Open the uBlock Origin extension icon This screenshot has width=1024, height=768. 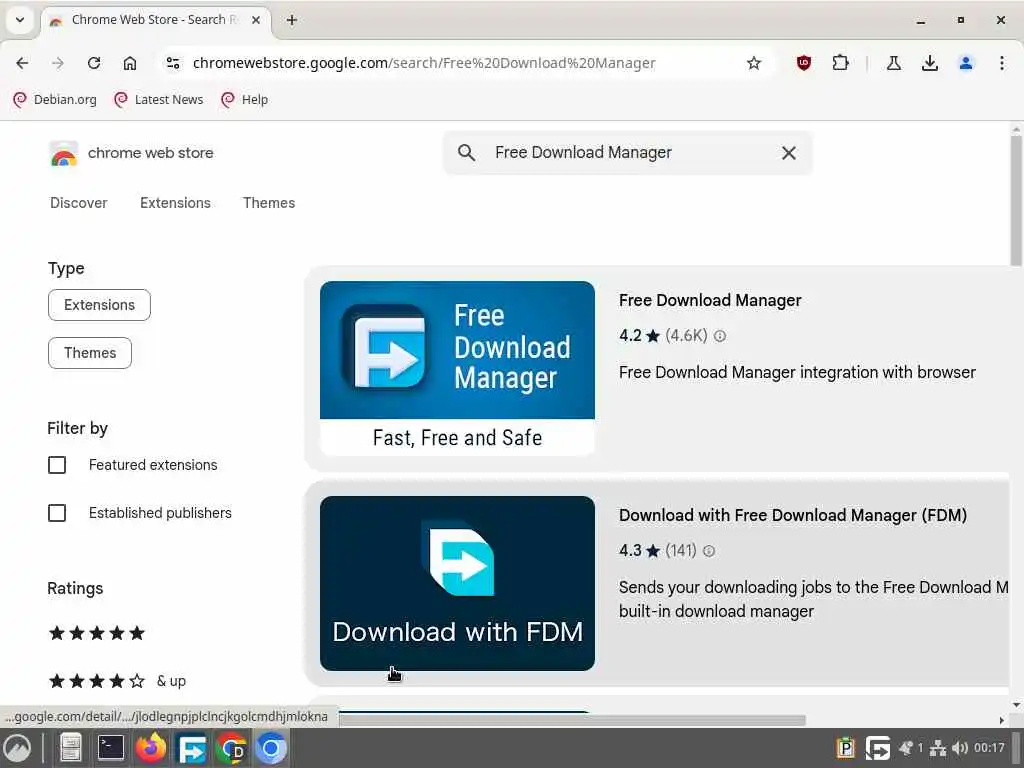pos(804,63)
